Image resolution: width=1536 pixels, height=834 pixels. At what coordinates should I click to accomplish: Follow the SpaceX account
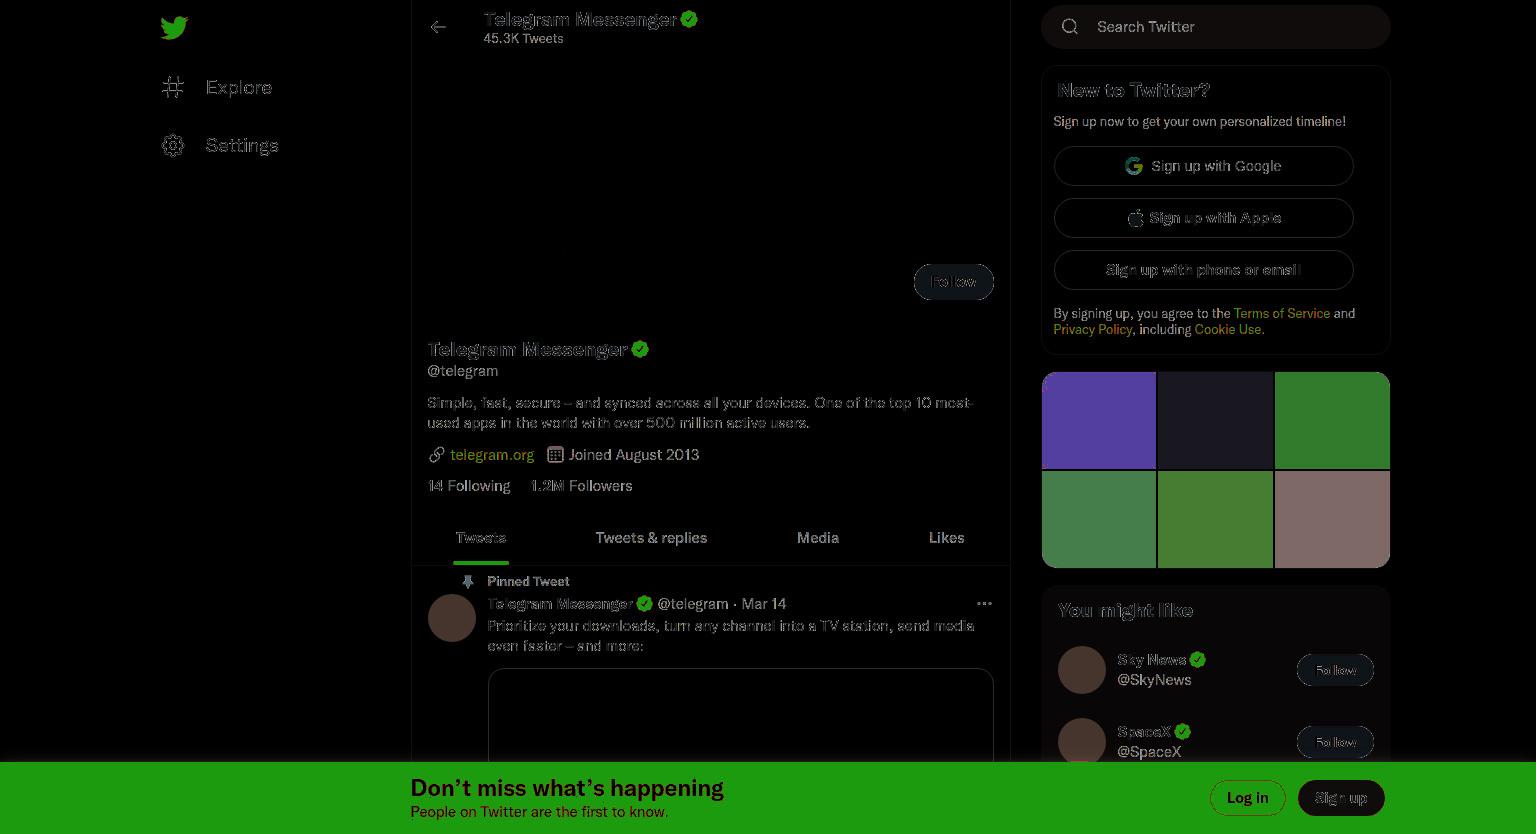(x=1335, y=742)
